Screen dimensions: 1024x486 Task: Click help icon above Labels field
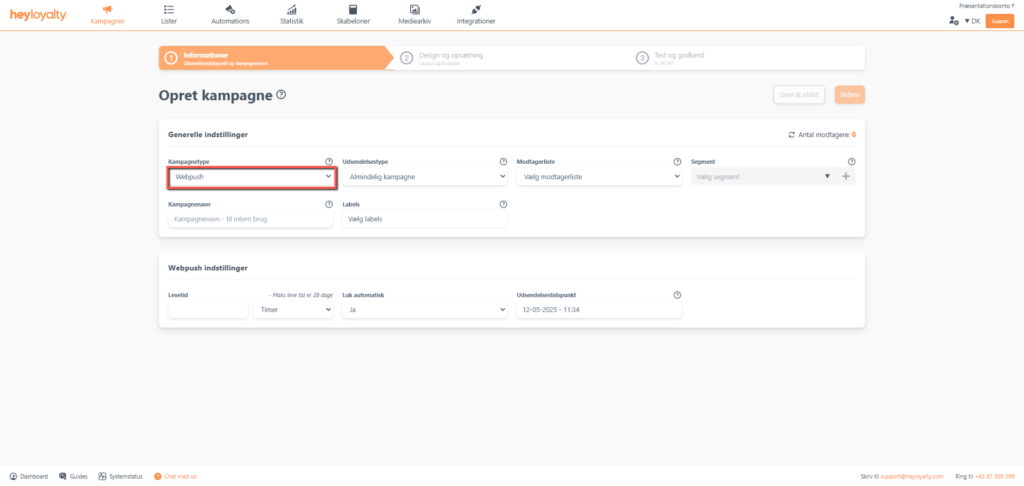[x=503, y=204]
